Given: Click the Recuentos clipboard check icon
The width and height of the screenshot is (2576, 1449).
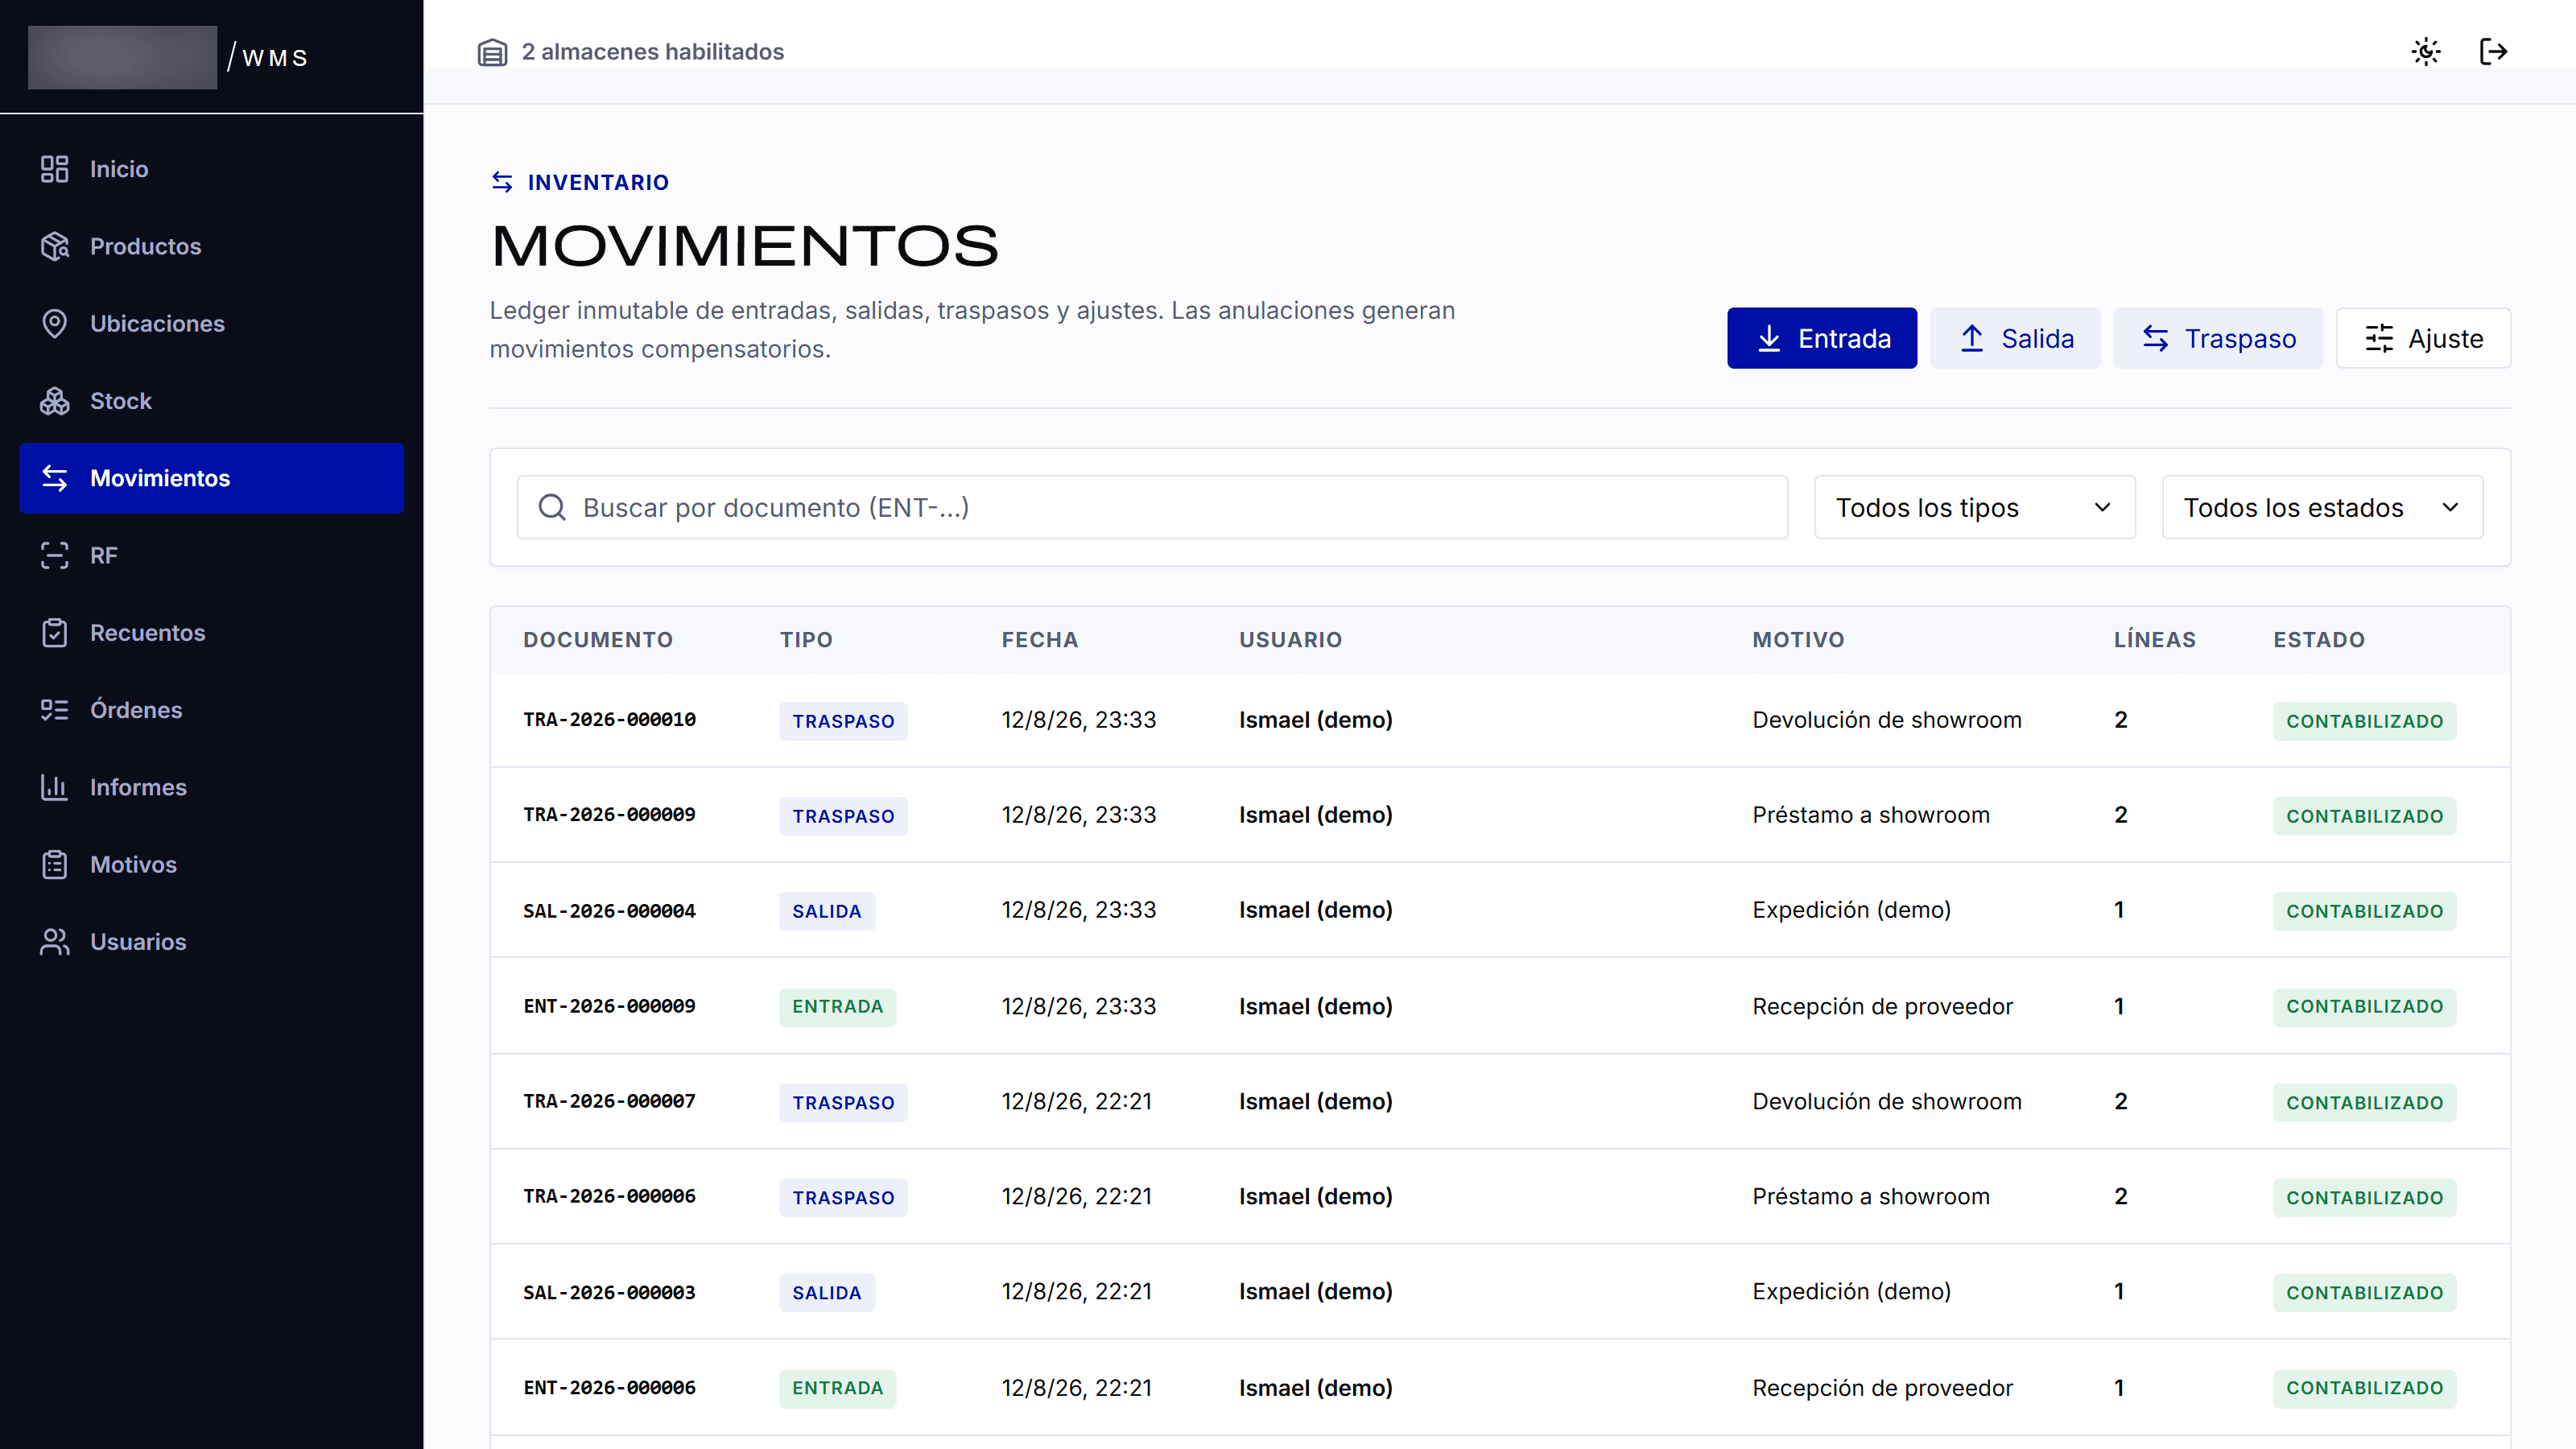Looking at the screenshot, I should [x=54, y=633].
